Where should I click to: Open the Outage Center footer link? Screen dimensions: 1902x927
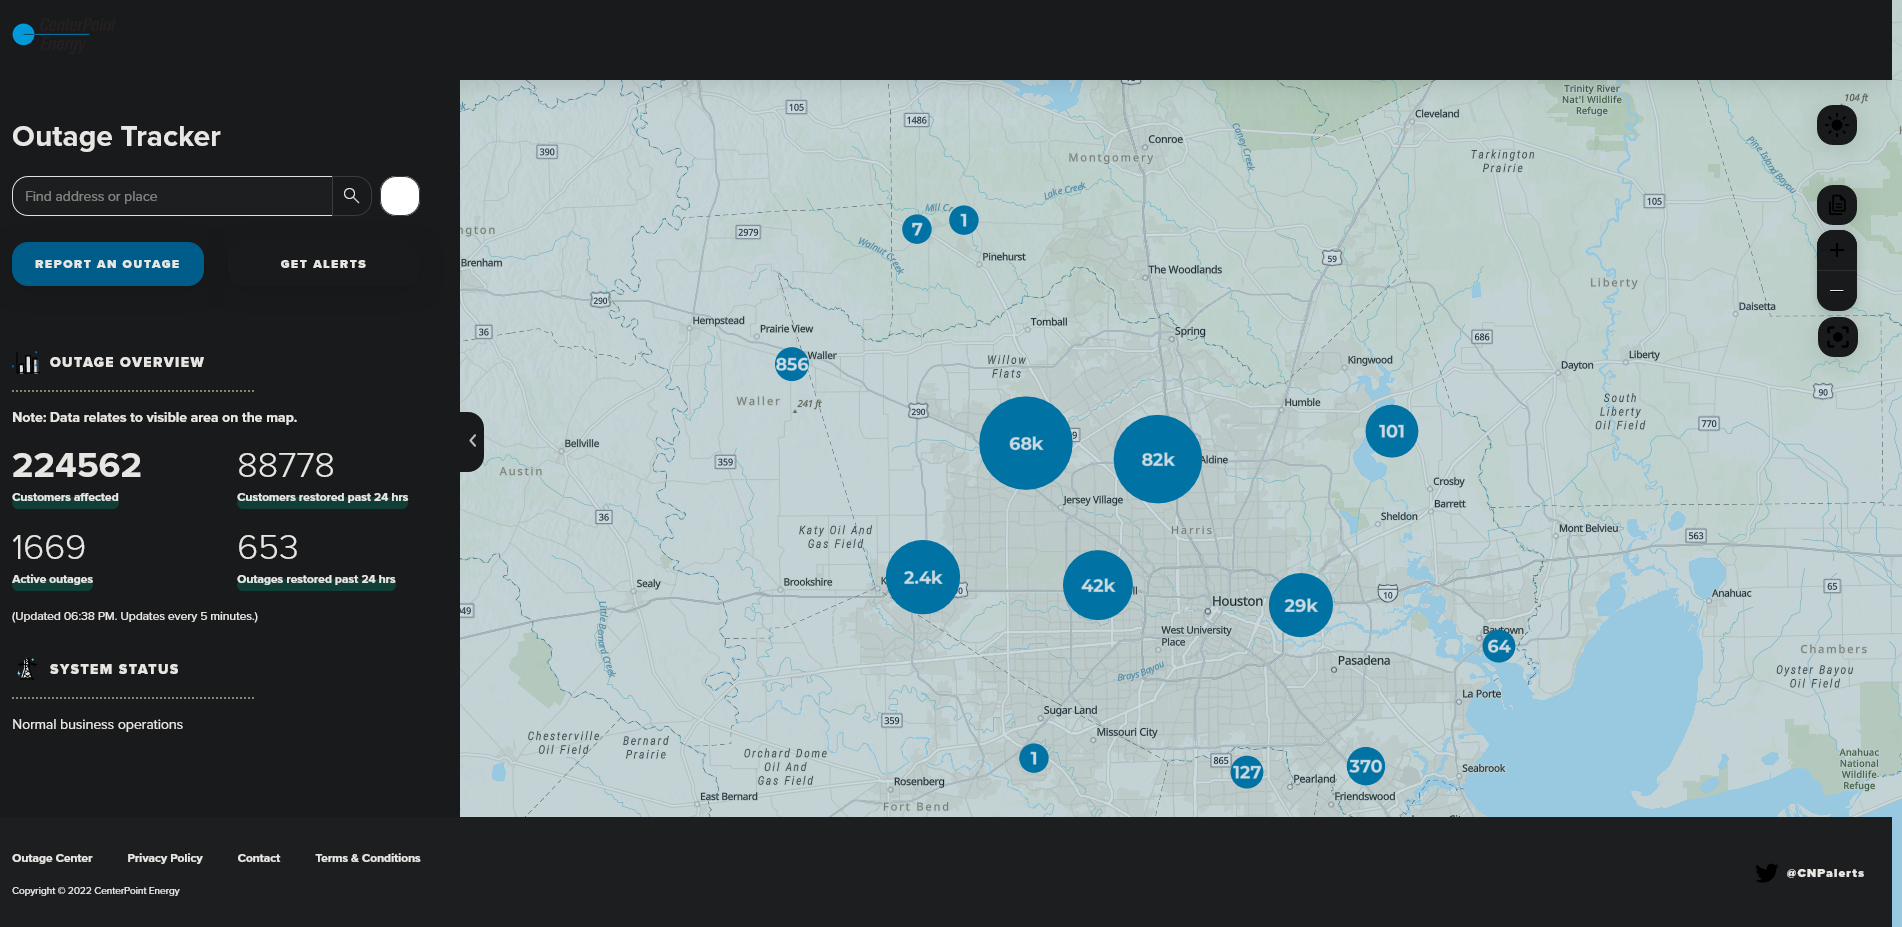pos(52,858)
